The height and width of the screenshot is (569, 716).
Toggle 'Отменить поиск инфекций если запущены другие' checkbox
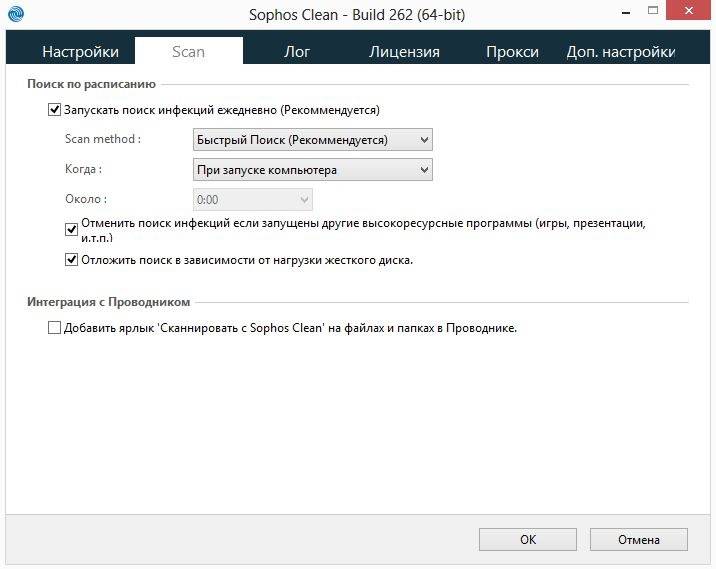point(71,229)
